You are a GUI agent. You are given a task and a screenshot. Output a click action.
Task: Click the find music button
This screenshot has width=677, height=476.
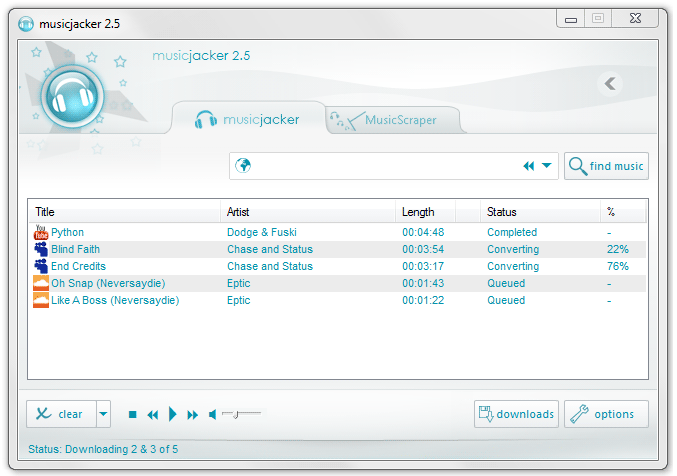coord(606,166)
